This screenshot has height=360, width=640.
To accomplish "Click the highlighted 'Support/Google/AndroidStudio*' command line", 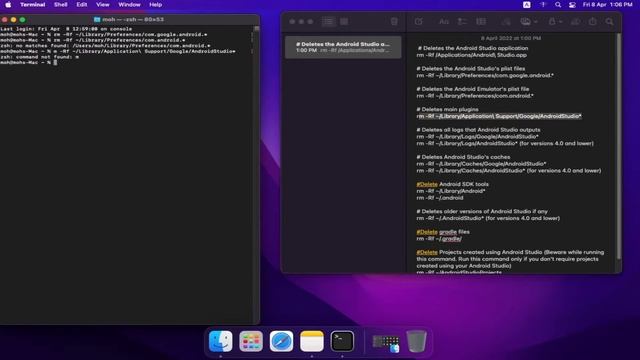I will point(499,116).
